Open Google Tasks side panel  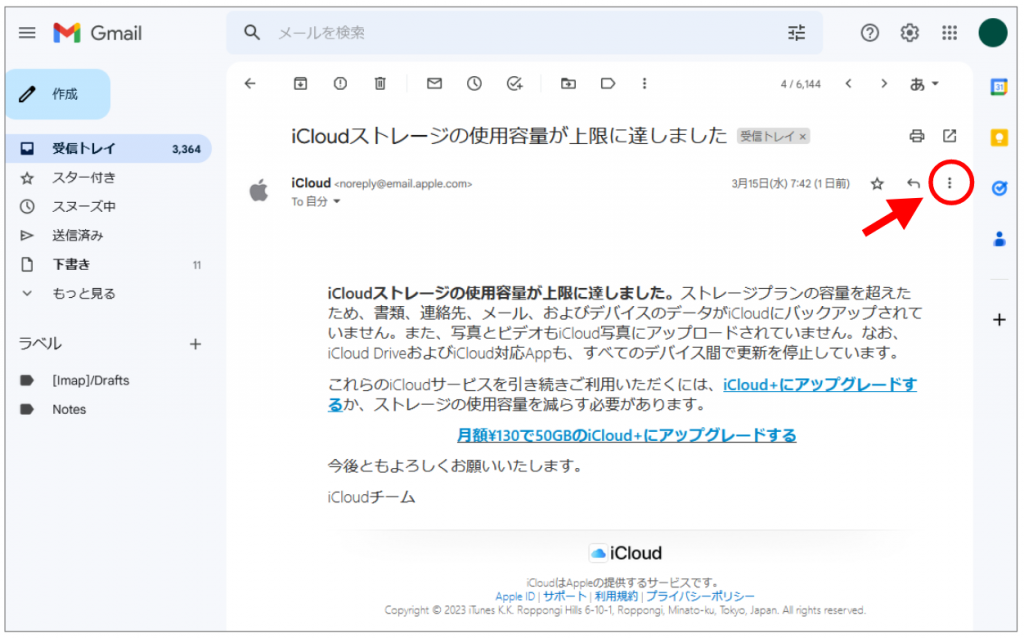pyautogui.click(x=999, y=188)
